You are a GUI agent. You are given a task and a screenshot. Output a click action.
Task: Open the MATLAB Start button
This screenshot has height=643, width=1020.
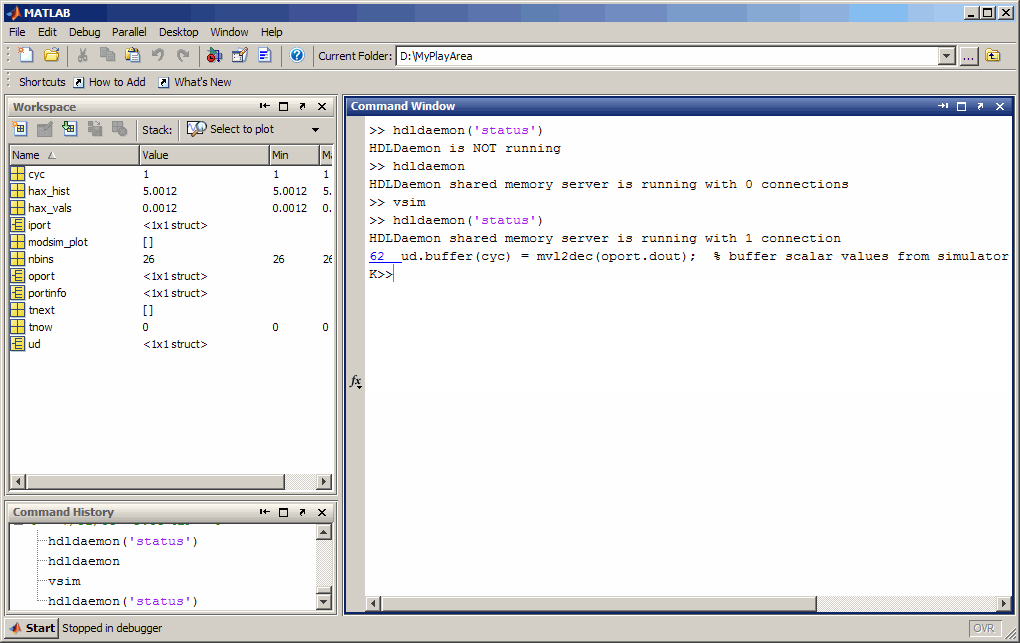(x=32, y=628)
